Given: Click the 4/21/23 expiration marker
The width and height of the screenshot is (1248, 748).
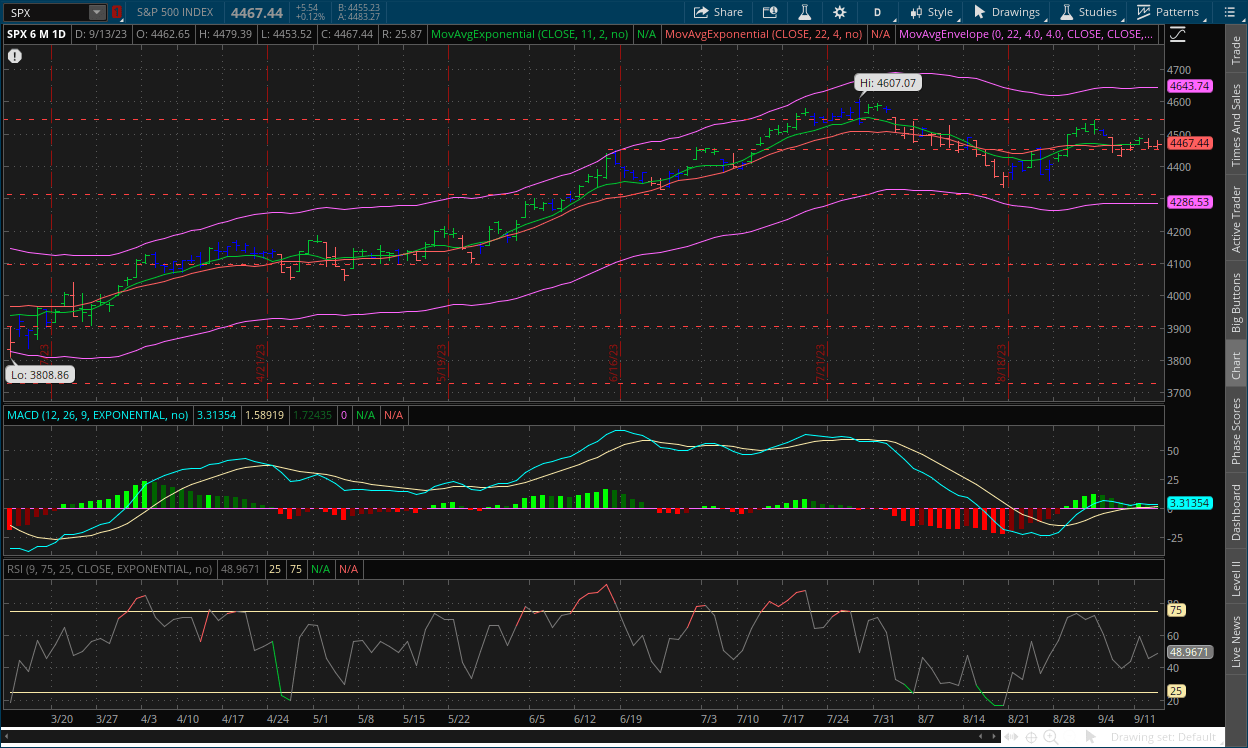Looking at the screenshot, I should coord(260,365).
